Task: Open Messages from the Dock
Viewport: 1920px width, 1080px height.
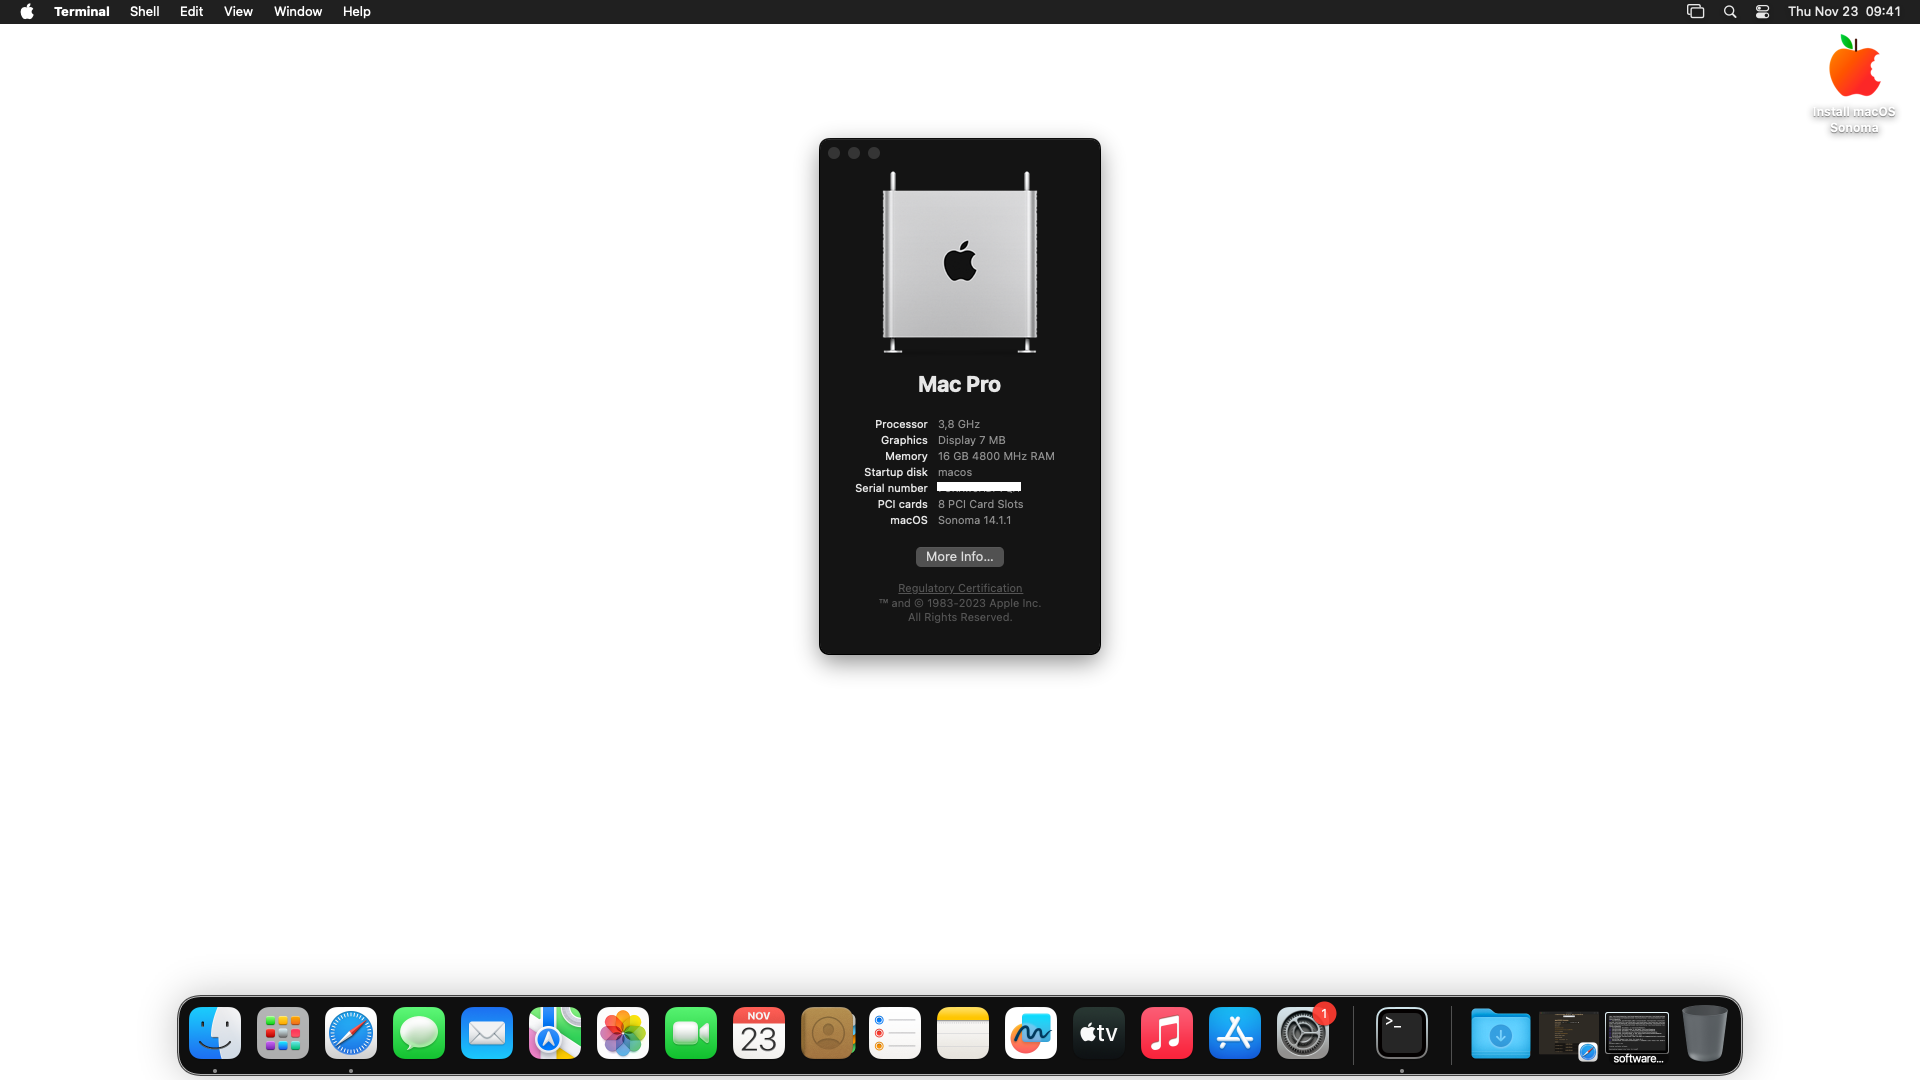Action: click(418, 1033)
